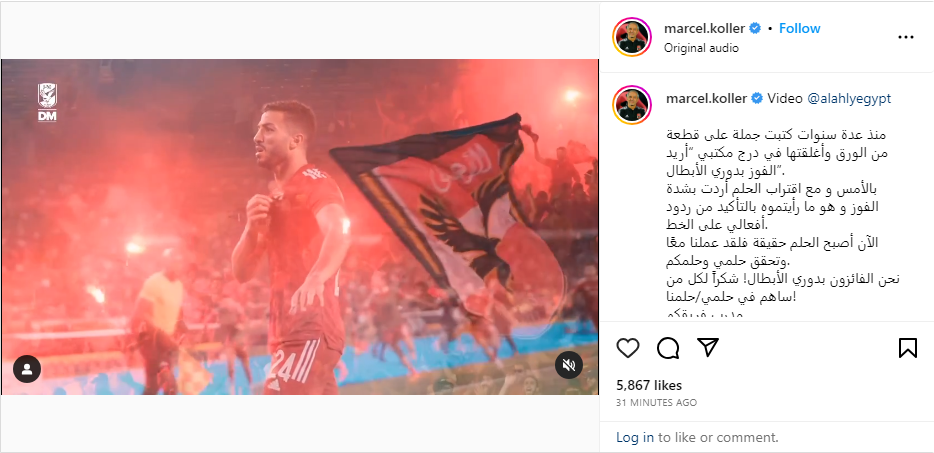Open marcel.koller username in caption

(x=706, y=98)
